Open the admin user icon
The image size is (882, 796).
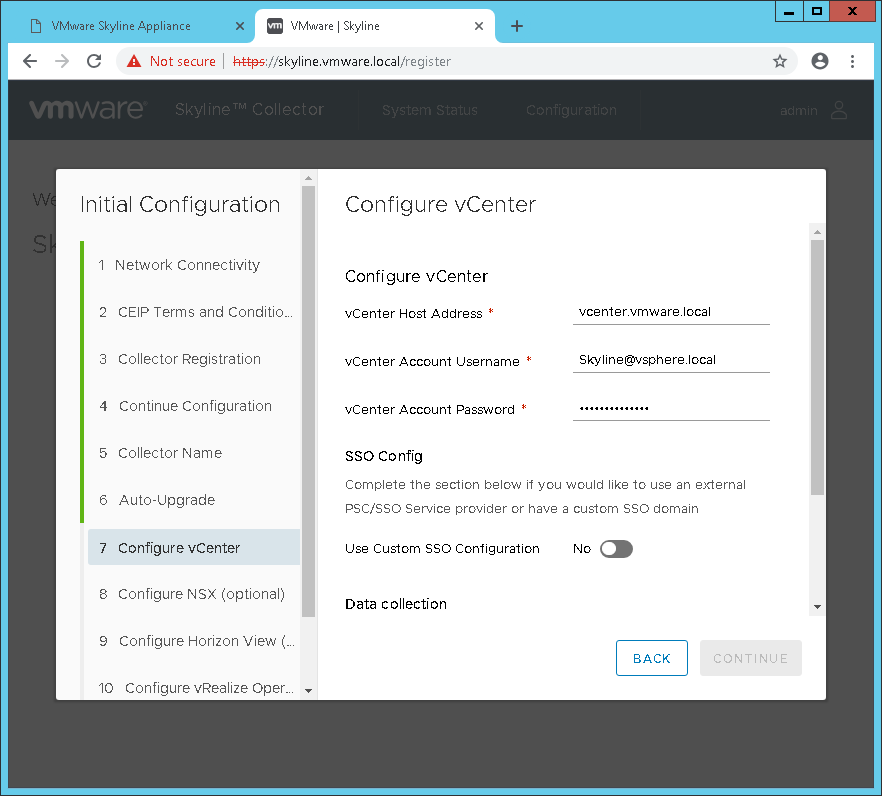839,110
